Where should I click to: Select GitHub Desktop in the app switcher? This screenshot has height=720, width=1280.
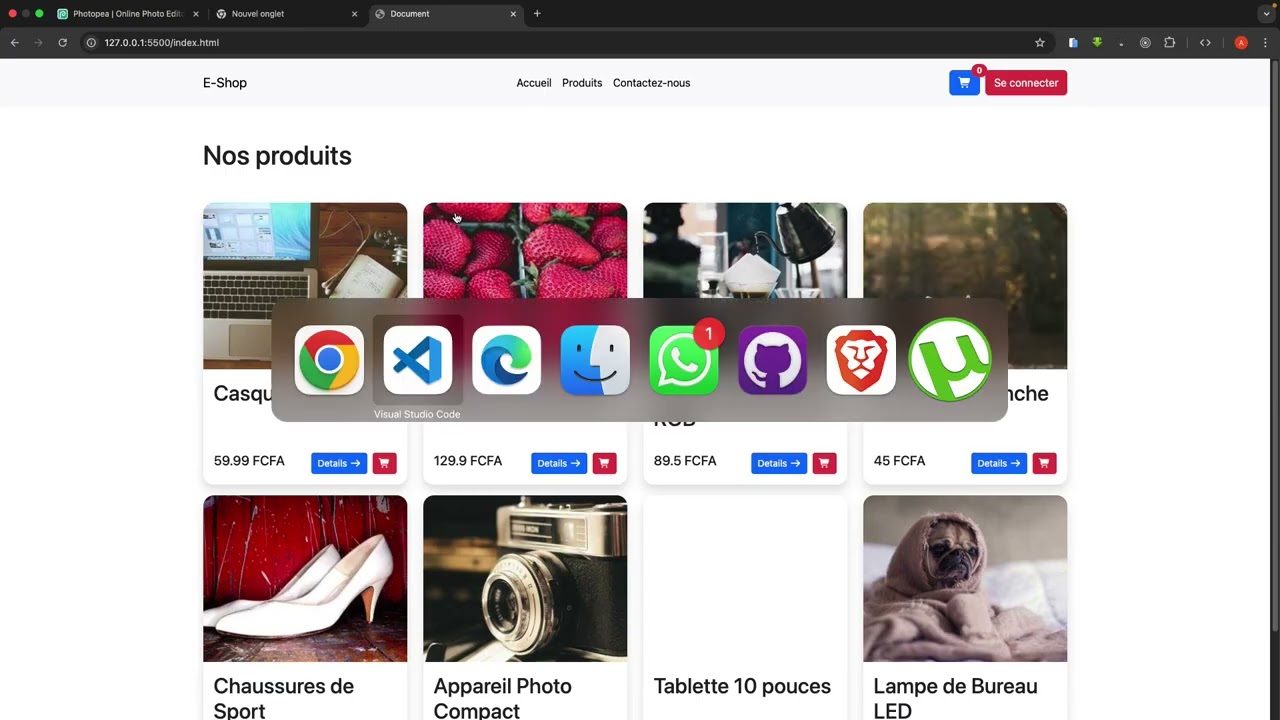(772, 360)
